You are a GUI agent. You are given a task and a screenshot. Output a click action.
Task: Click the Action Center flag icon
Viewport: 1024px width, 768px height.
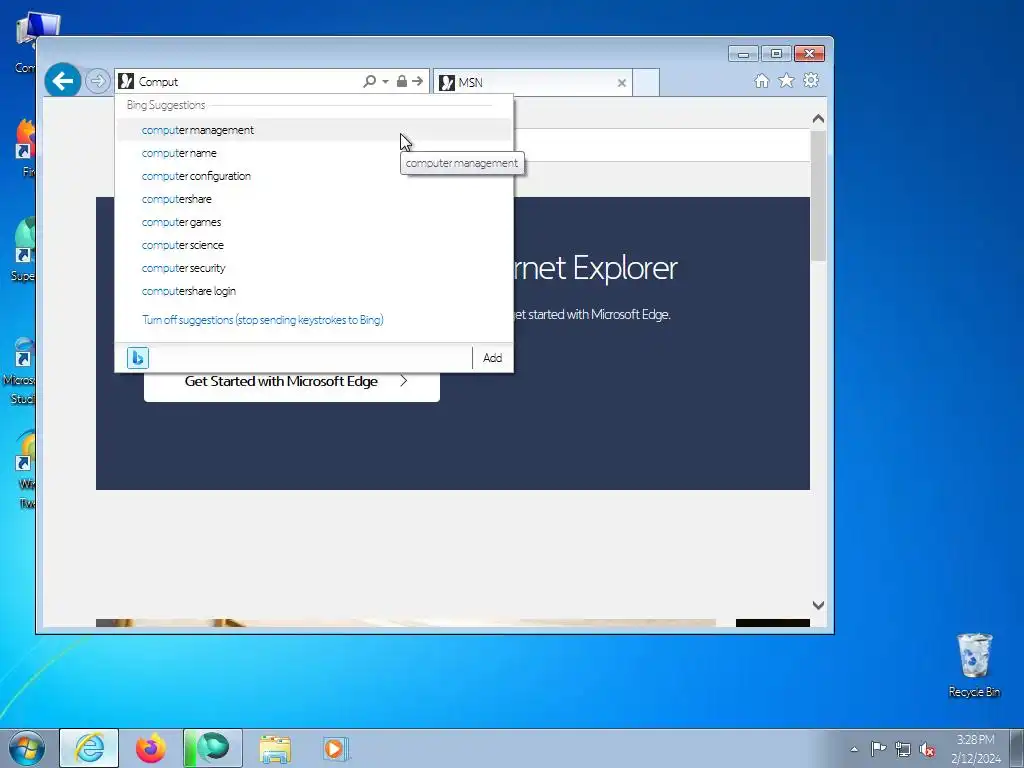pyautogui.click(x=878, y=749)
